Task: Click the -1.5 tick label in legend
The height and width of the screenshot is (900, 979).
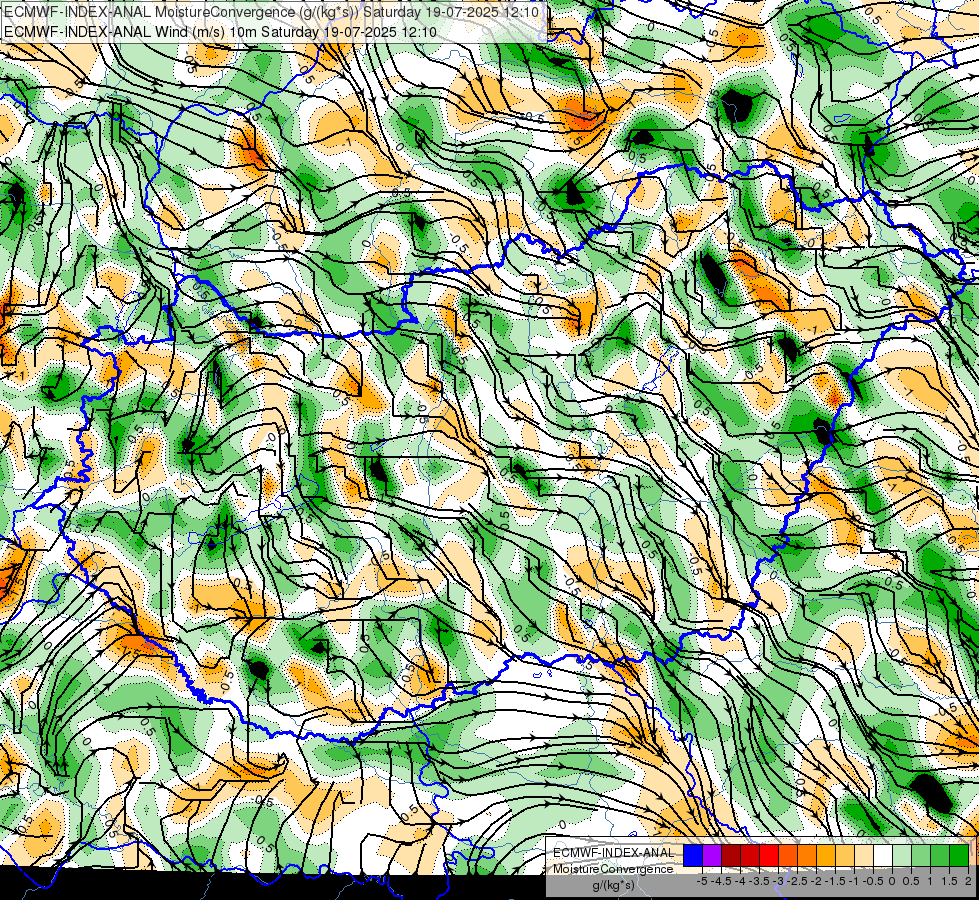Action: tap(835, 881)
